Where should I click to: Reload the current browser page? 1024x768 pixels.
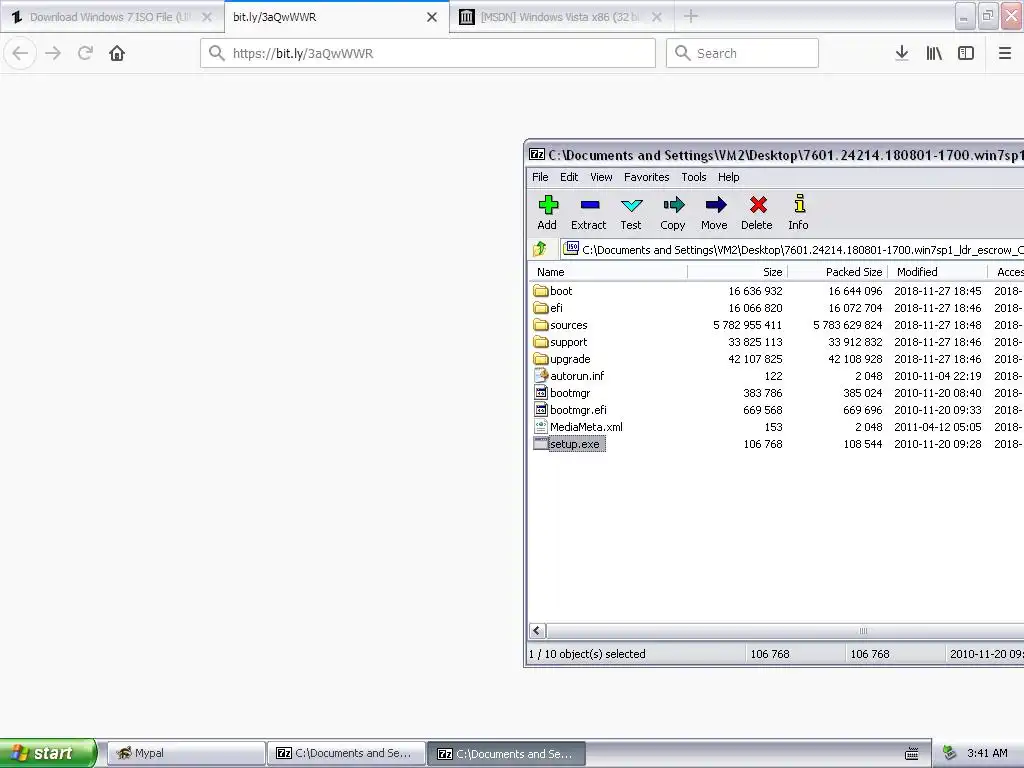tap(85, 53)
